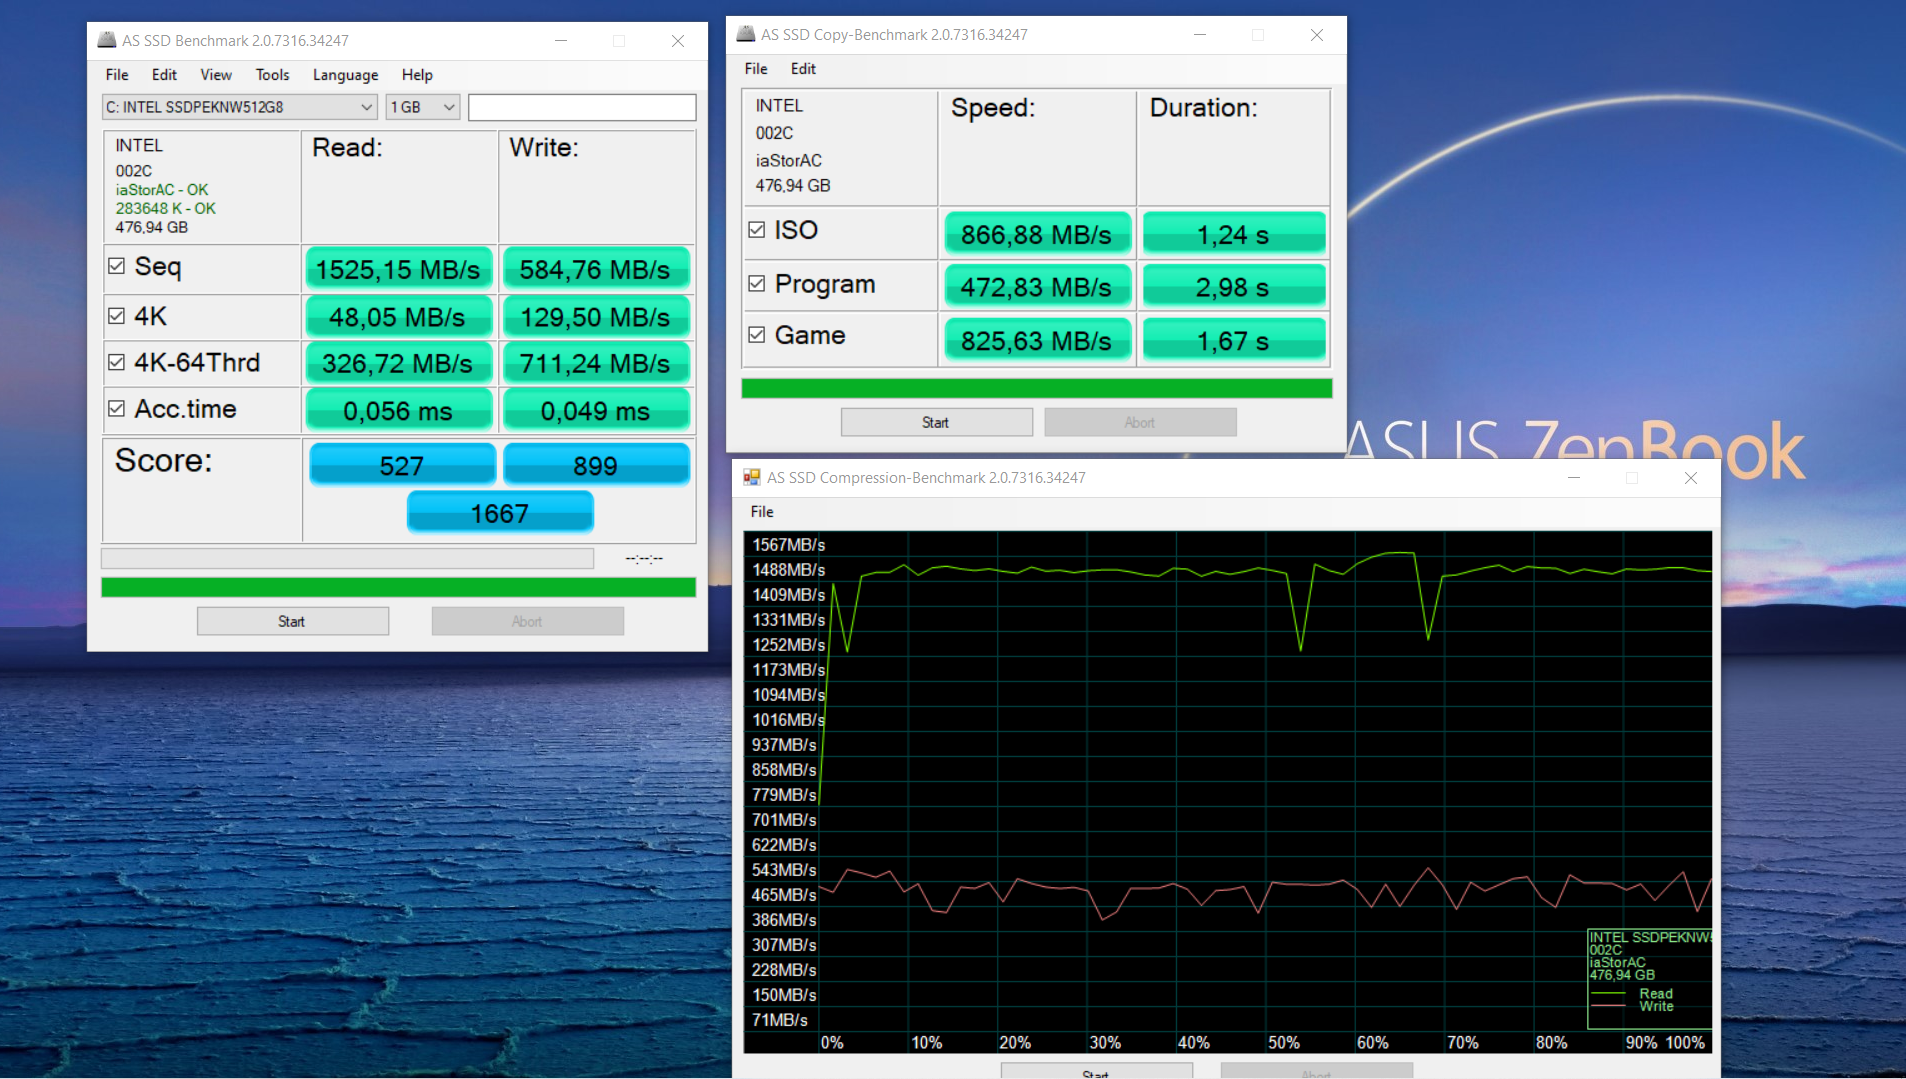This screenshot has height=1079, width=1906.
Task: Click the write access time 0,049 ms
Action: [x=595, y=410]
